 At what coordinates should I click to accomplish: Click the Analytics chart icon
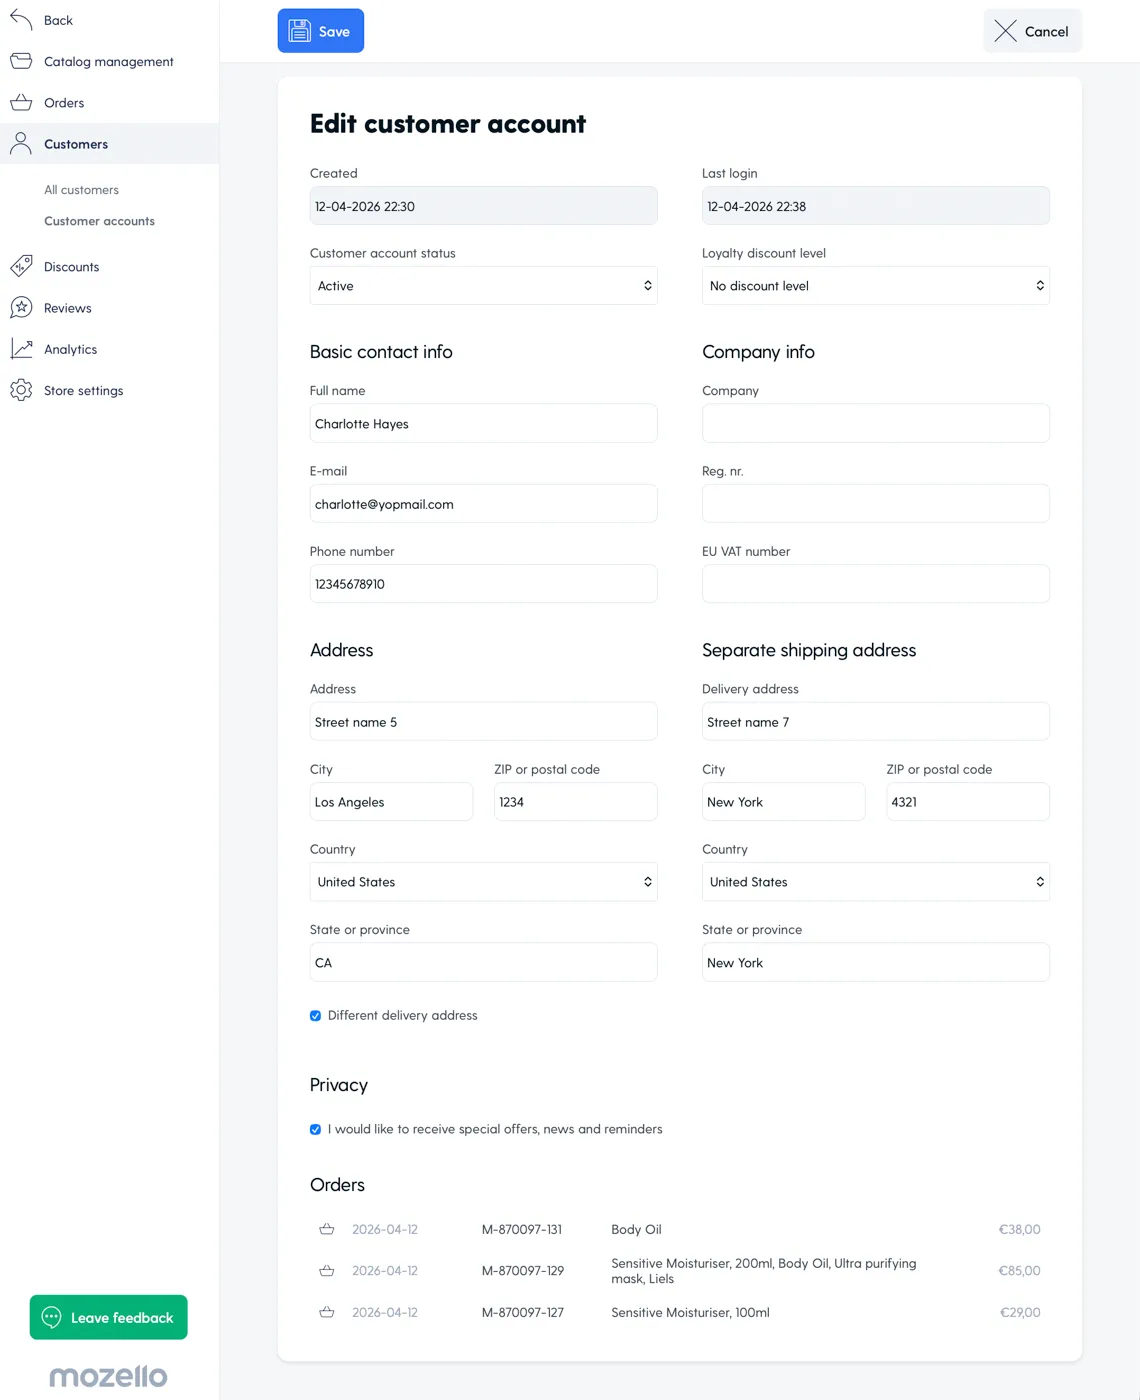click(21, 348)
